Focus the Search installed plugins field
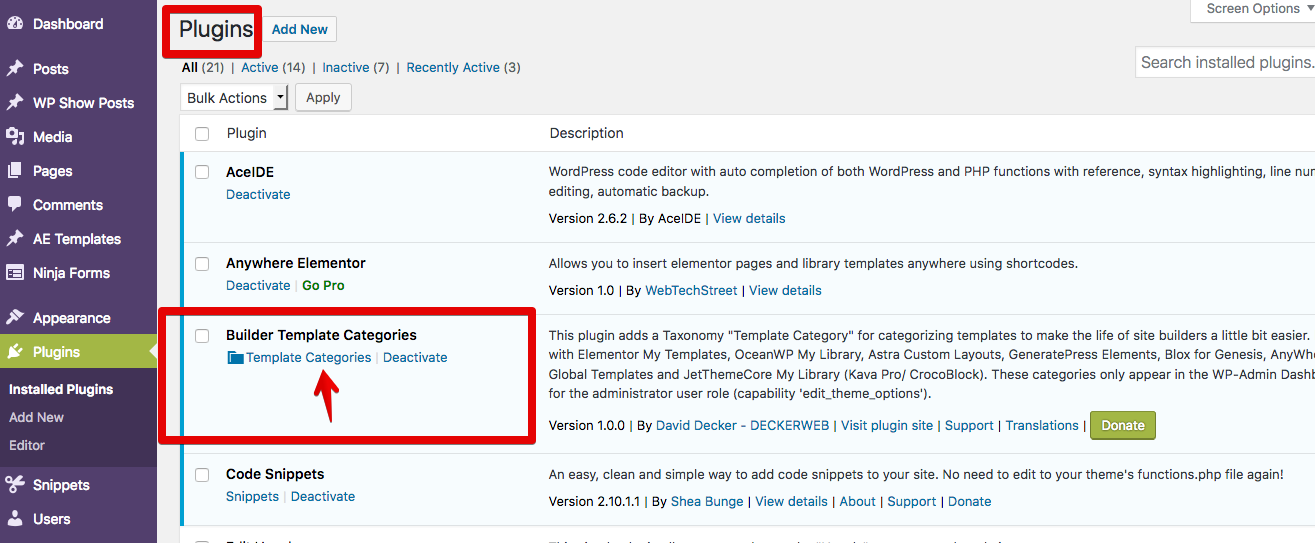The image size is (1315, 543). pos(1226,62)
